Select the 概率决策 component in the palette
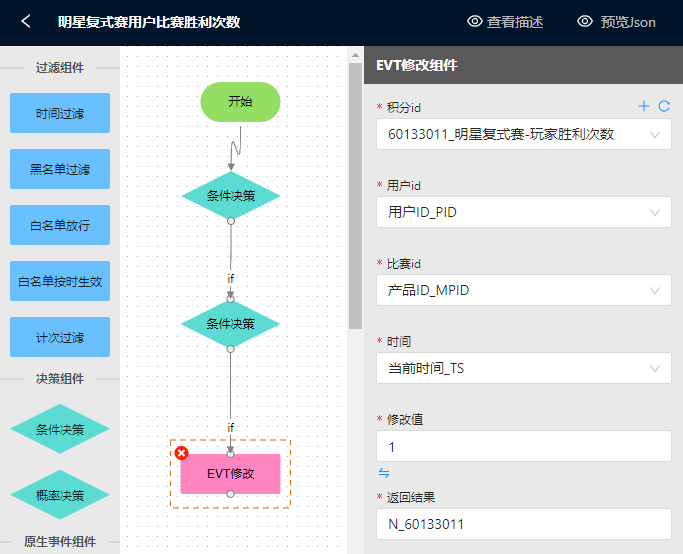This screenshot has width=683, height=554. 60,495
